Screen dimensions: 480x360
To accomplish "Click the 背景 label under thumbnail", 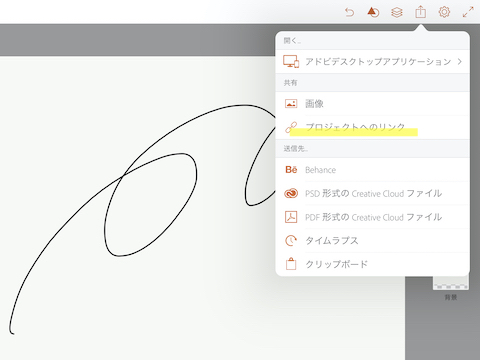I will coord(451,297).
